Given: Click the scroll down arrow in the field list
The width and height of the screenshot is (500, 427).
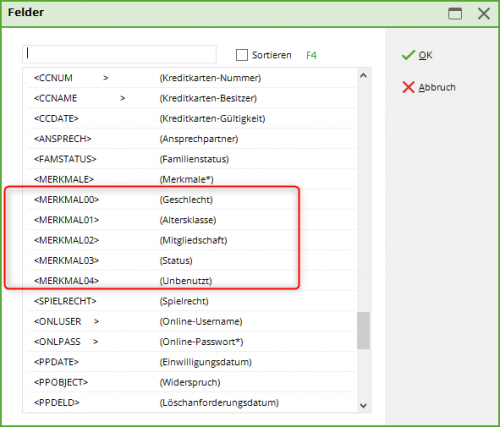Looking at the screenshot, I should pyautogui.click(x=363, y=406).
